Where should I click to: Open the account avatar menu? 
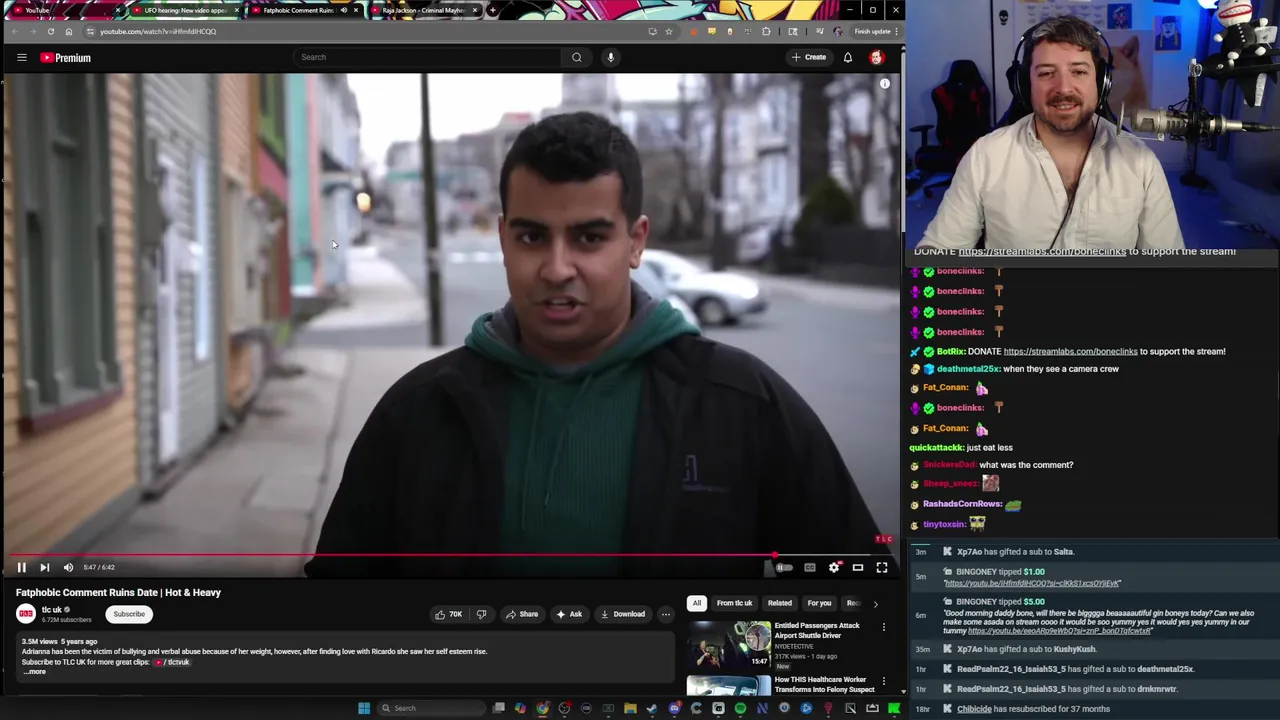pos(877,57)
